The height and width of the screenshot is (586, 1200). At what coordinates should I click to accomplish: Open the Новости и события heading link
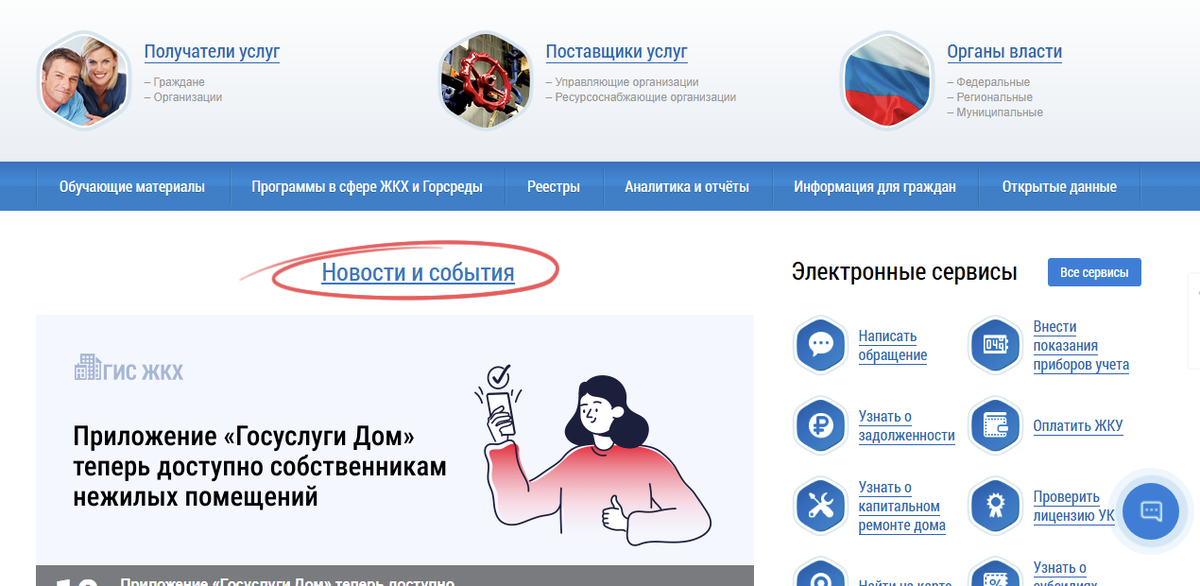click(418, 272)
